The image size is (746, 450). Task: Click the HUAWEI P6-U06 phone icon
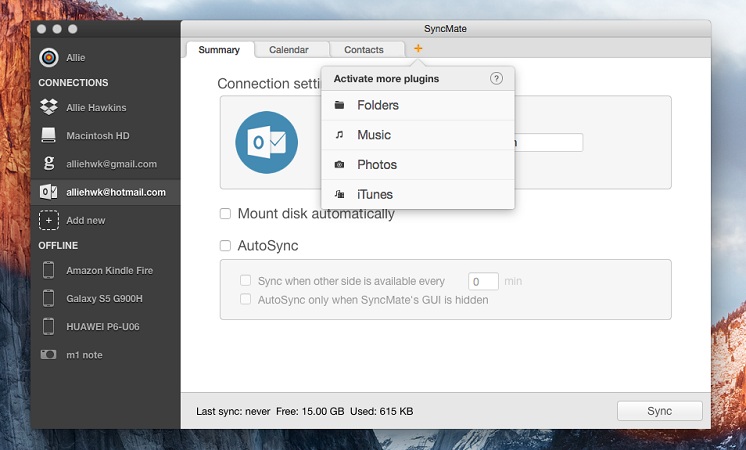(x=49, y=326)
